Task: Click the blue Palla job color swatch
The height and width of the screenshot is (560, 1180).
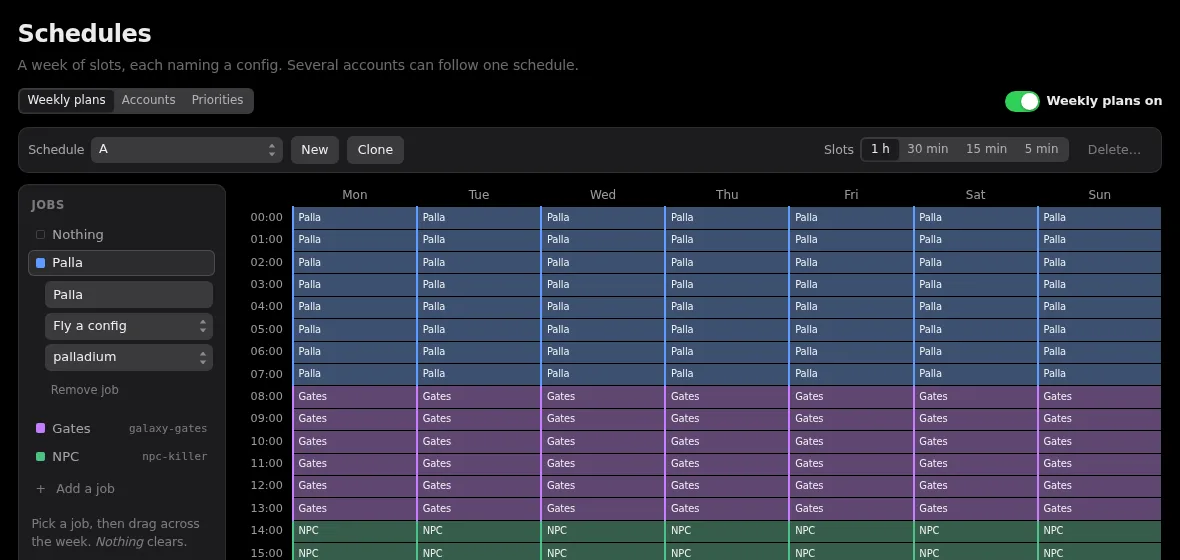Action: tap(41, 263)
